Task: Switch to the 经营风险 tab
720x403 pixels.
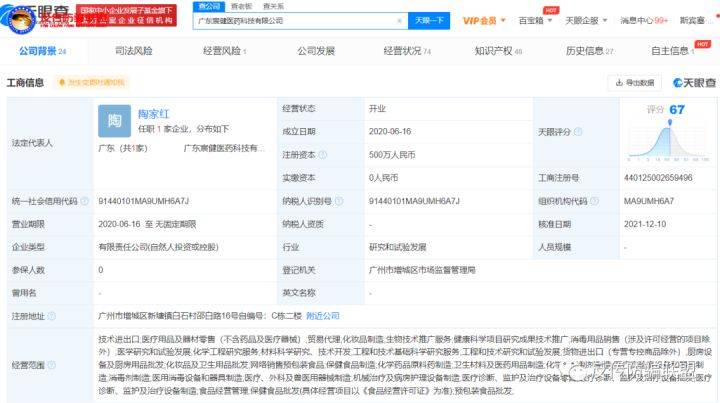Action: click(x=225, y=51)
